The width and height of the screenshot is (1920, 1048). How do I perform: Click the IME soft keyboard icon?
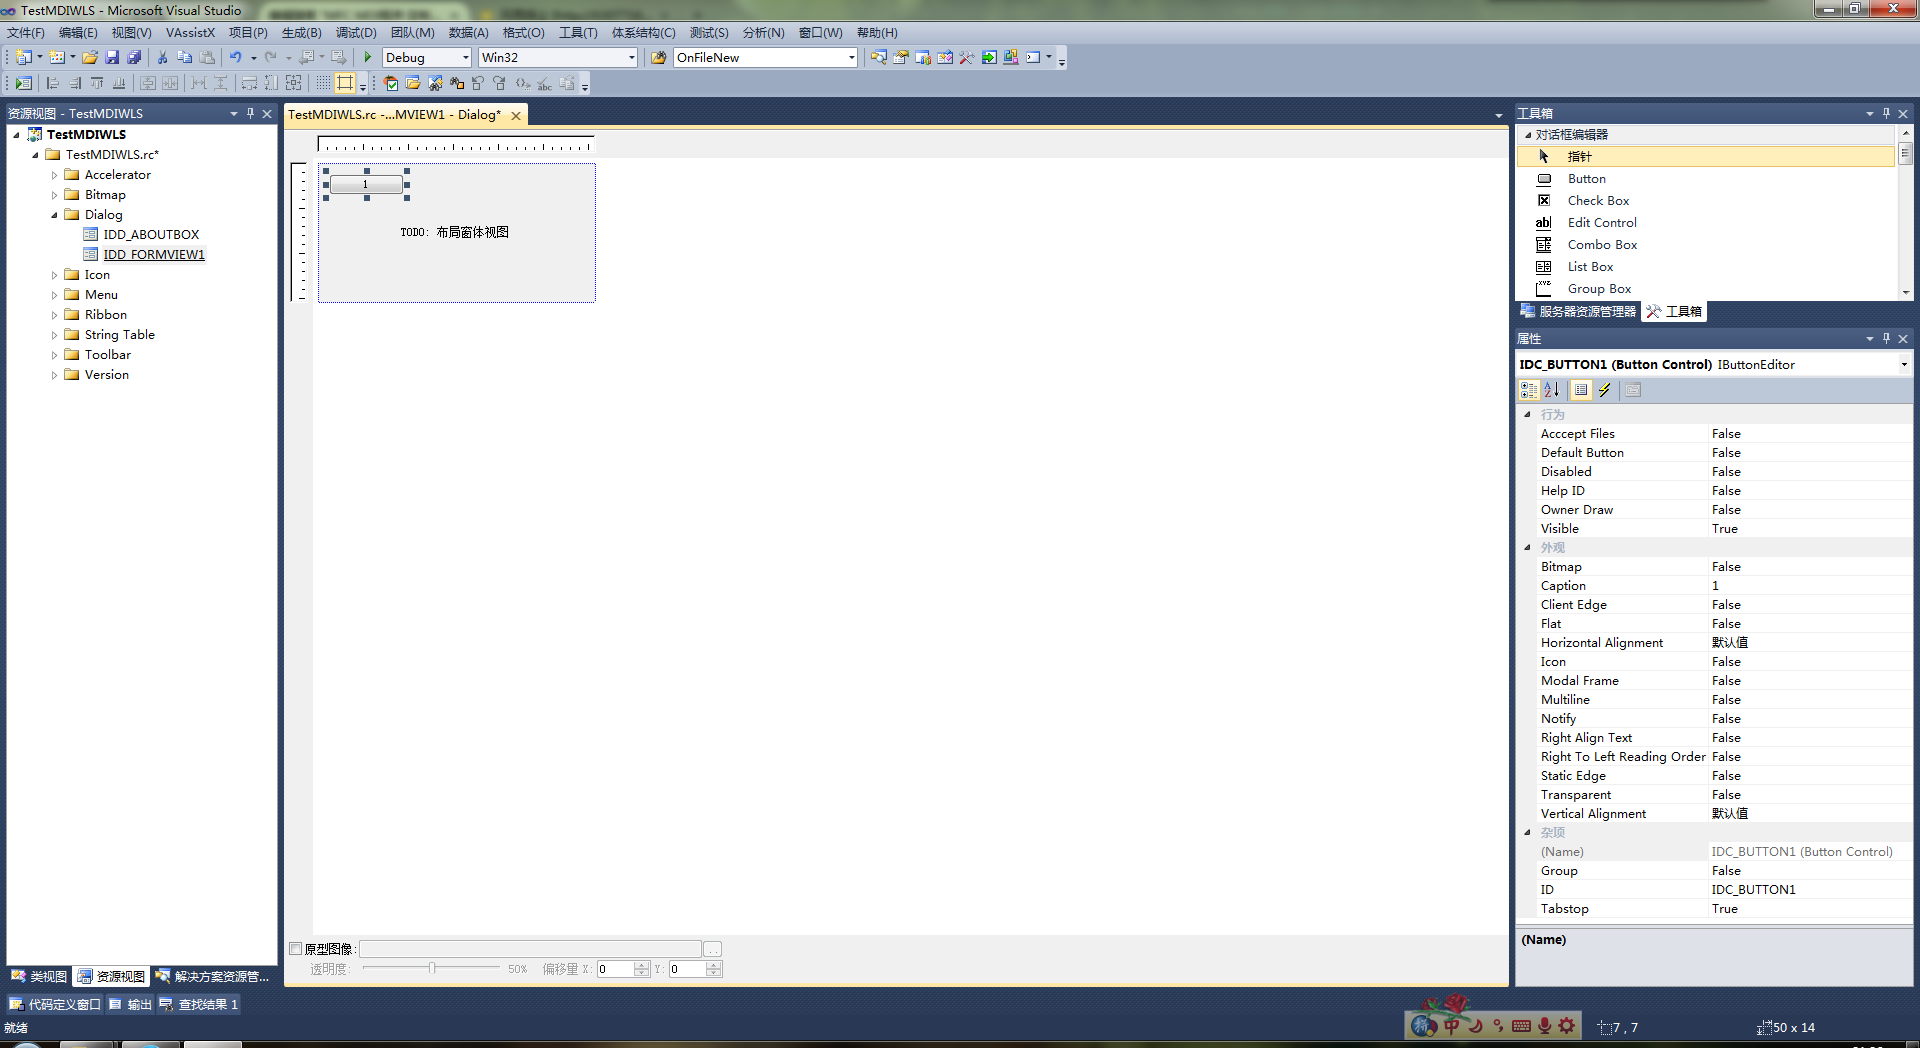1521,1026
